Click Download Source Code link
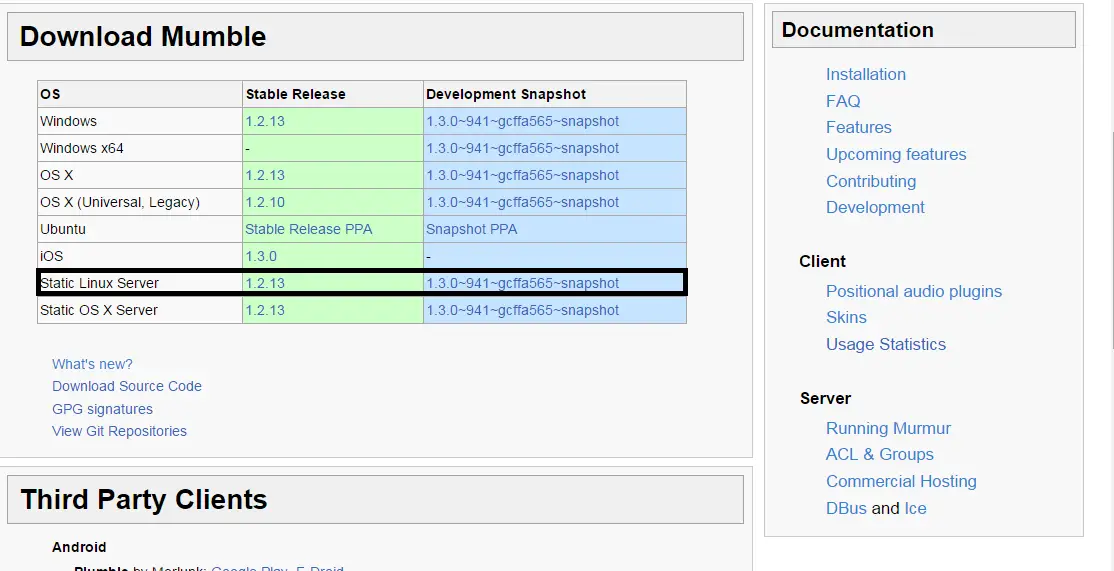This screenshot has width=1114, height=571. [126, 386]
